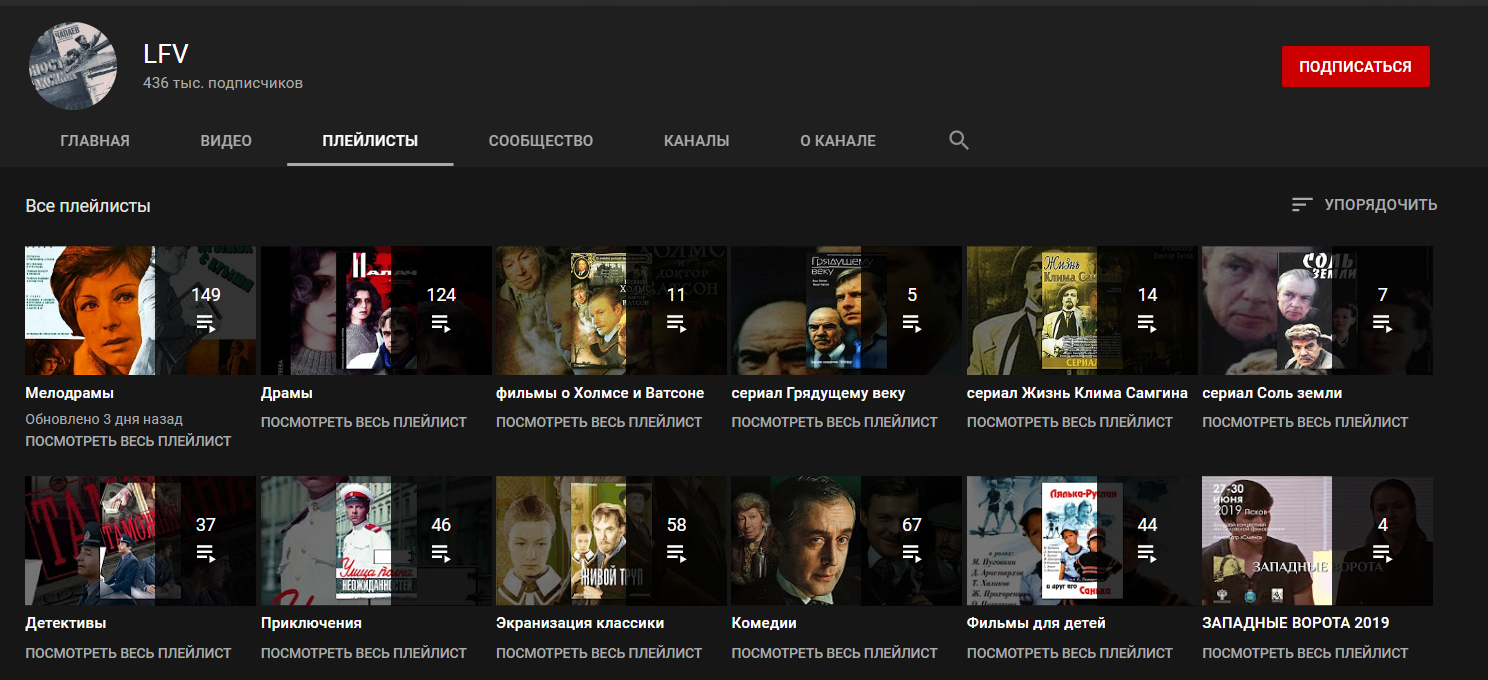The height and width of the screenshot is (680, 1488).
Task: Open the фильмы о Холмсе и Ватсоне thumbnail
Action: 611,310
